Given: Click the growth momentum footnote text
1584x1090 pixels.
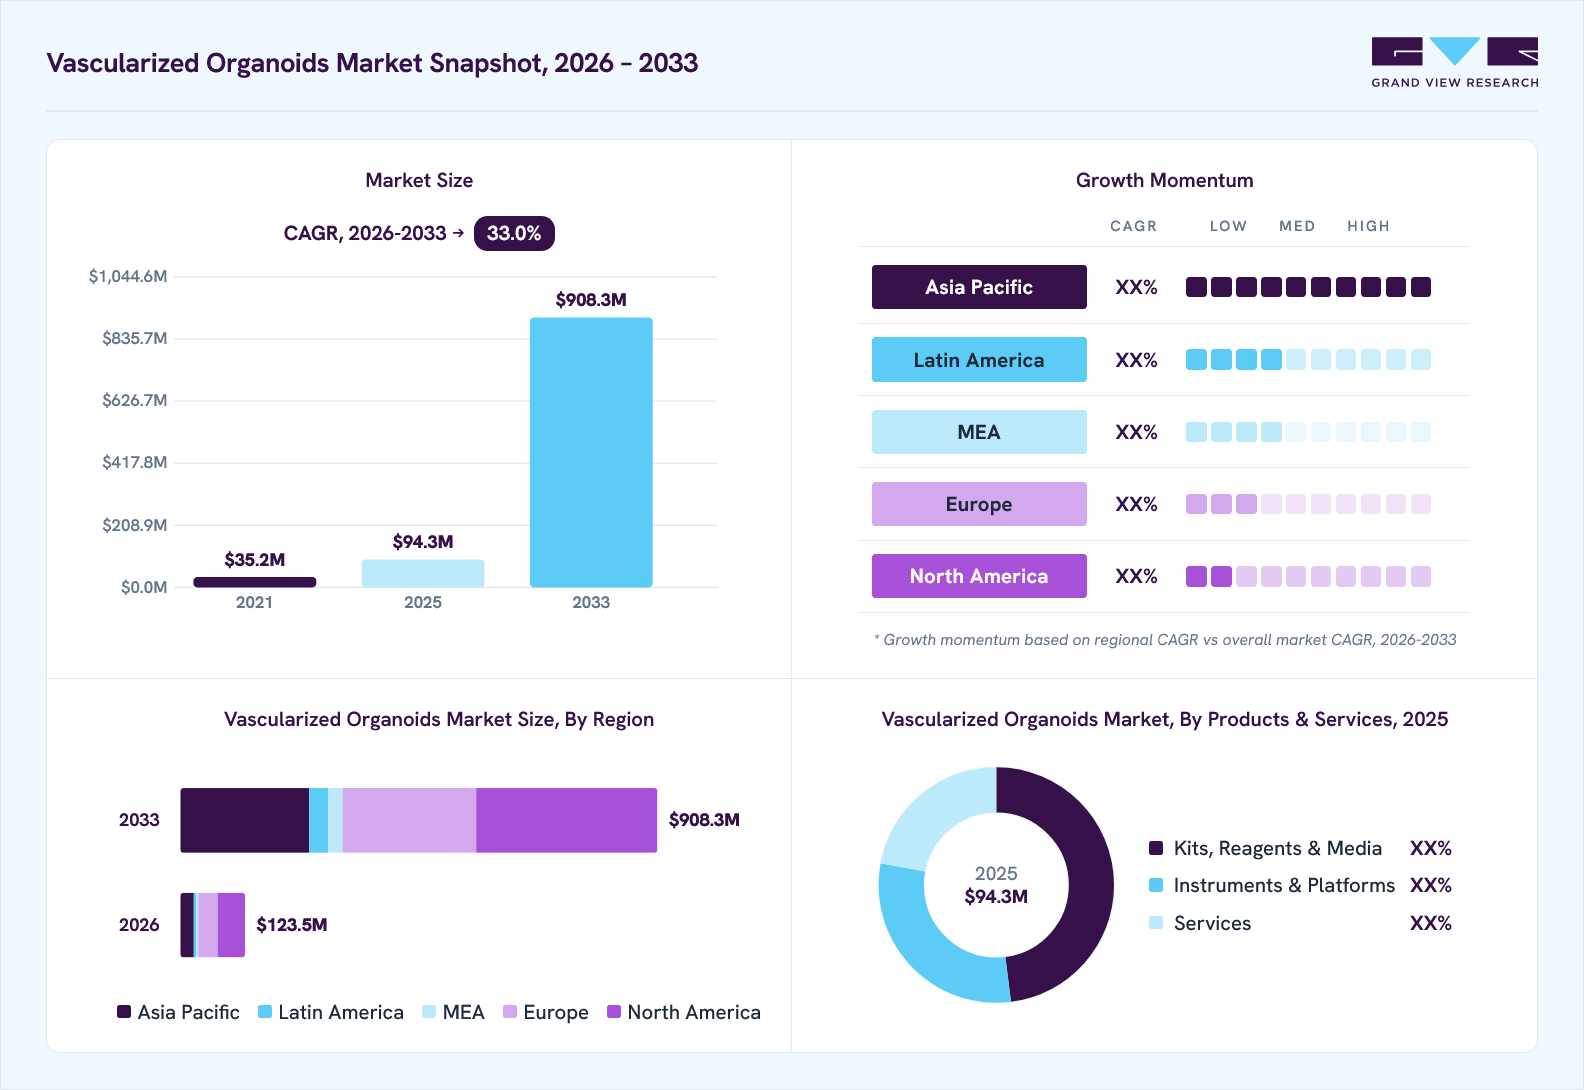Looking at the screenshot, I should pos(1165,640).
